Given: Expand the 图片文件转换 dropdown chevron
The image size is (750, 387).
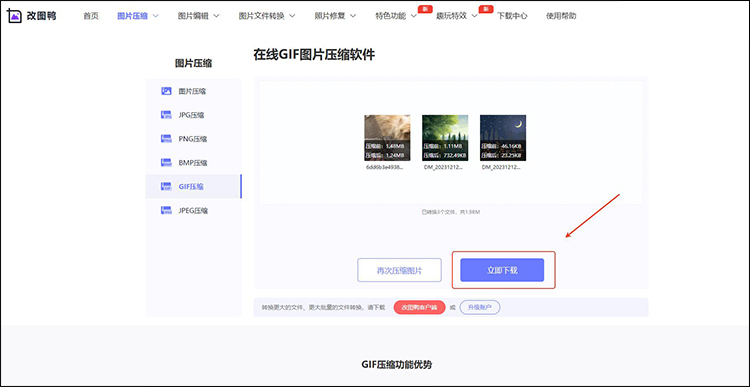Looking at the screenshot, I should [x=292, y=16].
